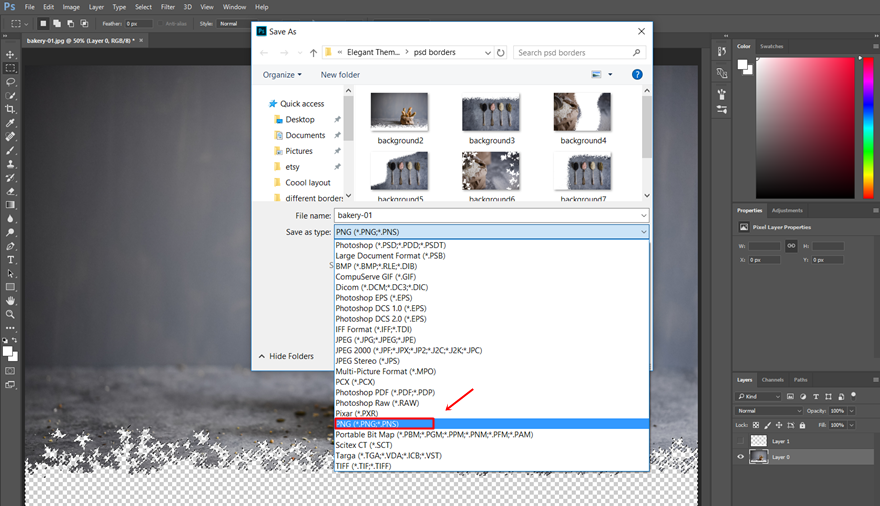
Task: Select the Lasso tool
Action: [10, 82]
